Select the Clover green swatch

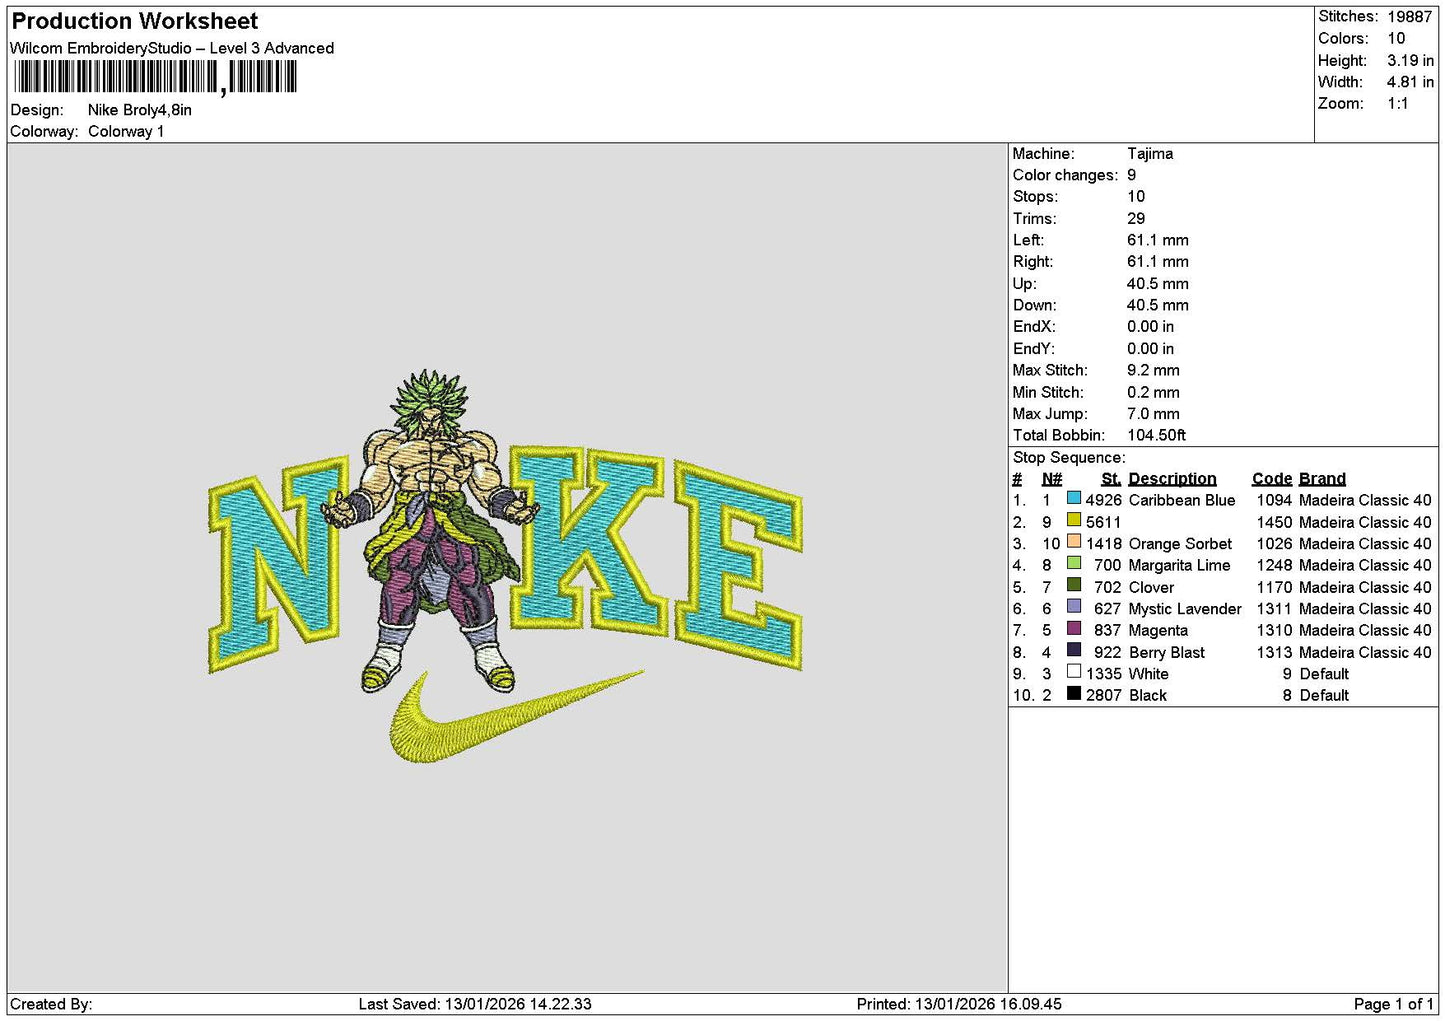[1073, 586]
